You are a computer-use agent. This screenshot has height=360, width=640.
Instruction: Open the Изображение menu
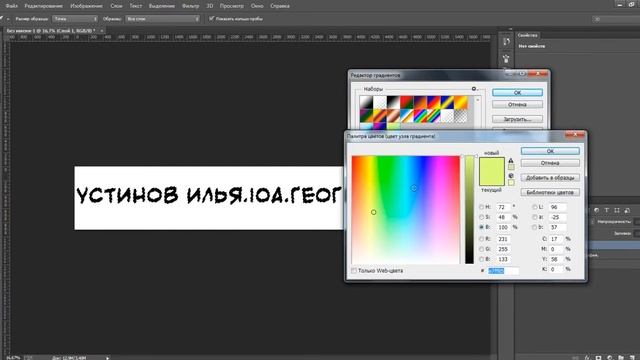[87, 6]
